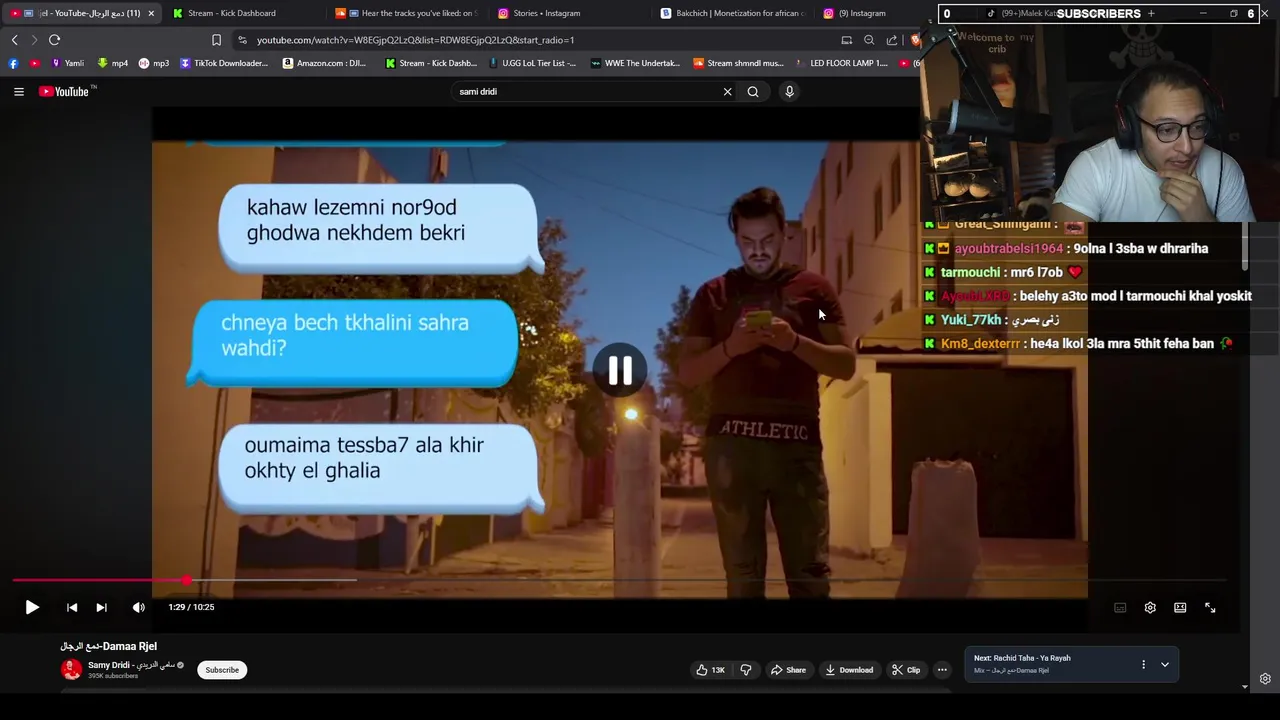
Task: Open the Yamli bookmark
Action: tap(67, 63)
